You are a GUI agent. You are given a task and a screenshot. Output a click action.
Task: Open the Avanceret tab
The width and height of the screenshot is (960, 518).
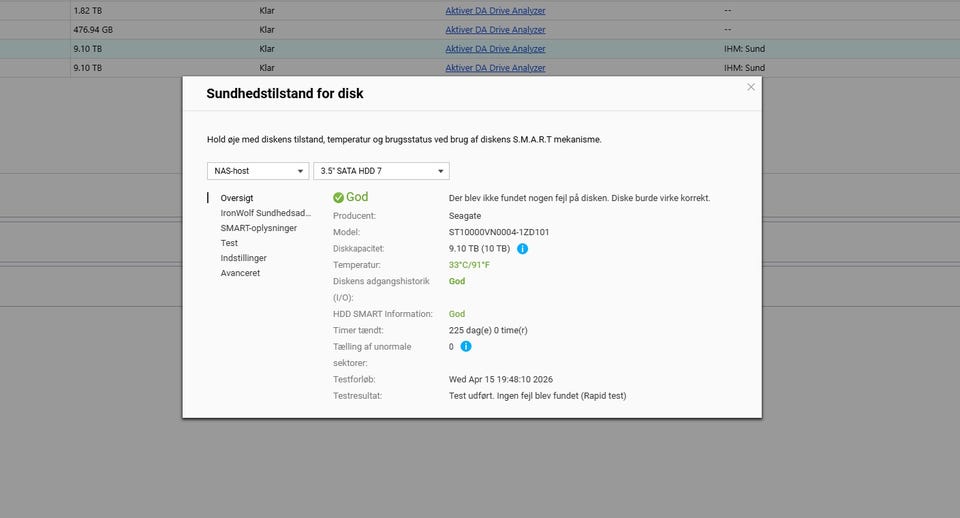coord(240,273)
